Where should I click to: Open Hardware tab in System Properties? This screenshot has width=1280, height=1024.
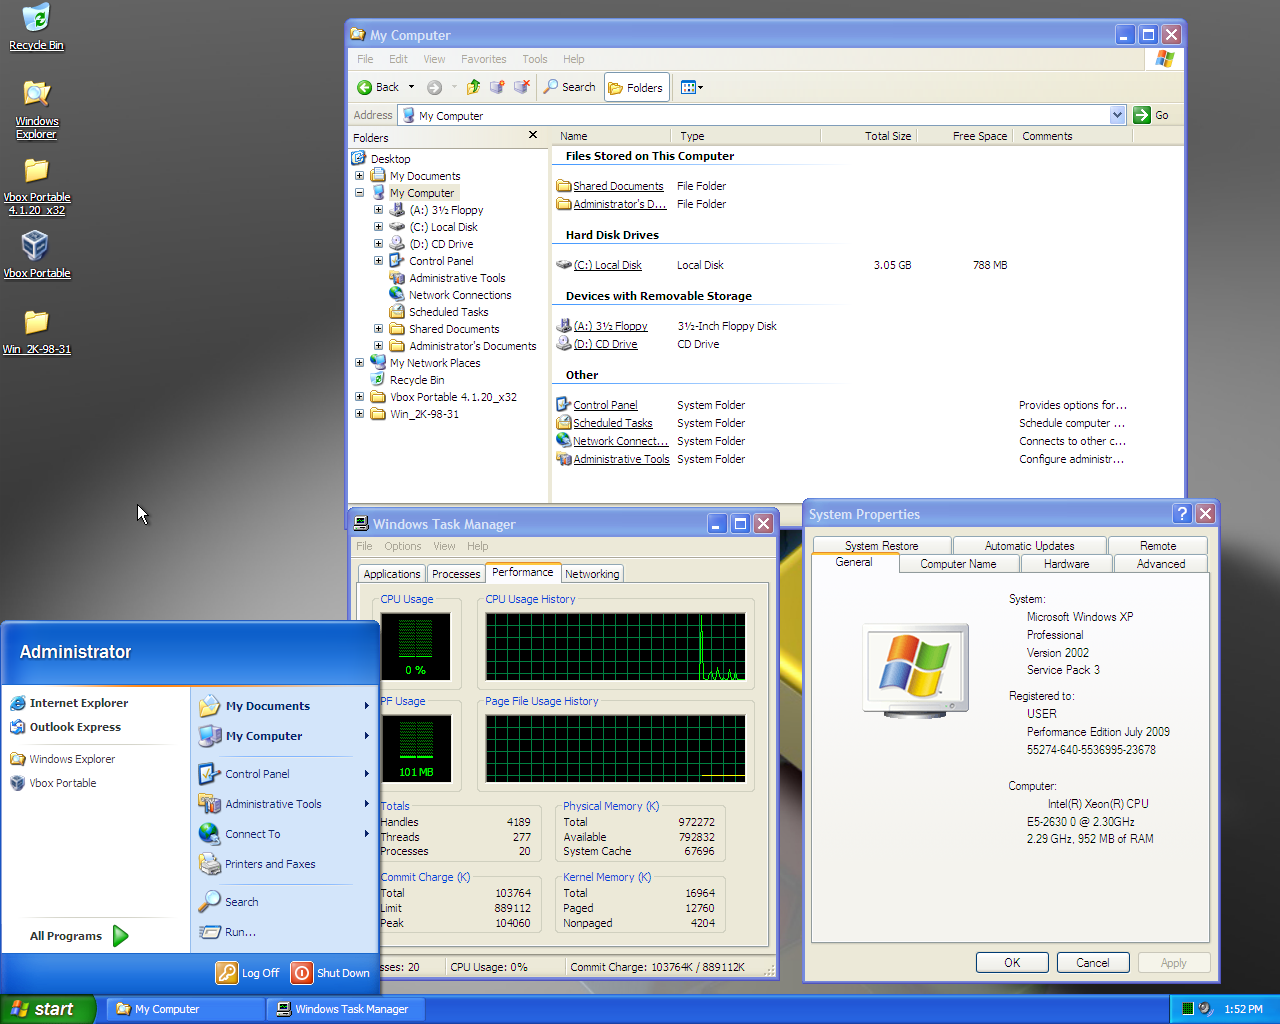pos(1067,564)
